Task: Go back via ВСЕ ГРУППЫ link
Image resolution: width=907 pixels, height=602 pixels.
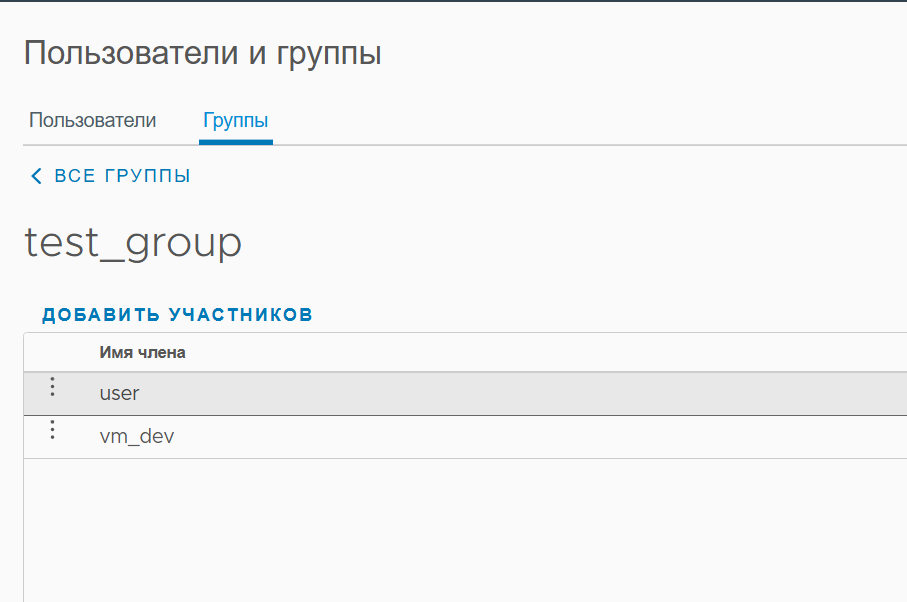Action: click(x=110, y=176)
